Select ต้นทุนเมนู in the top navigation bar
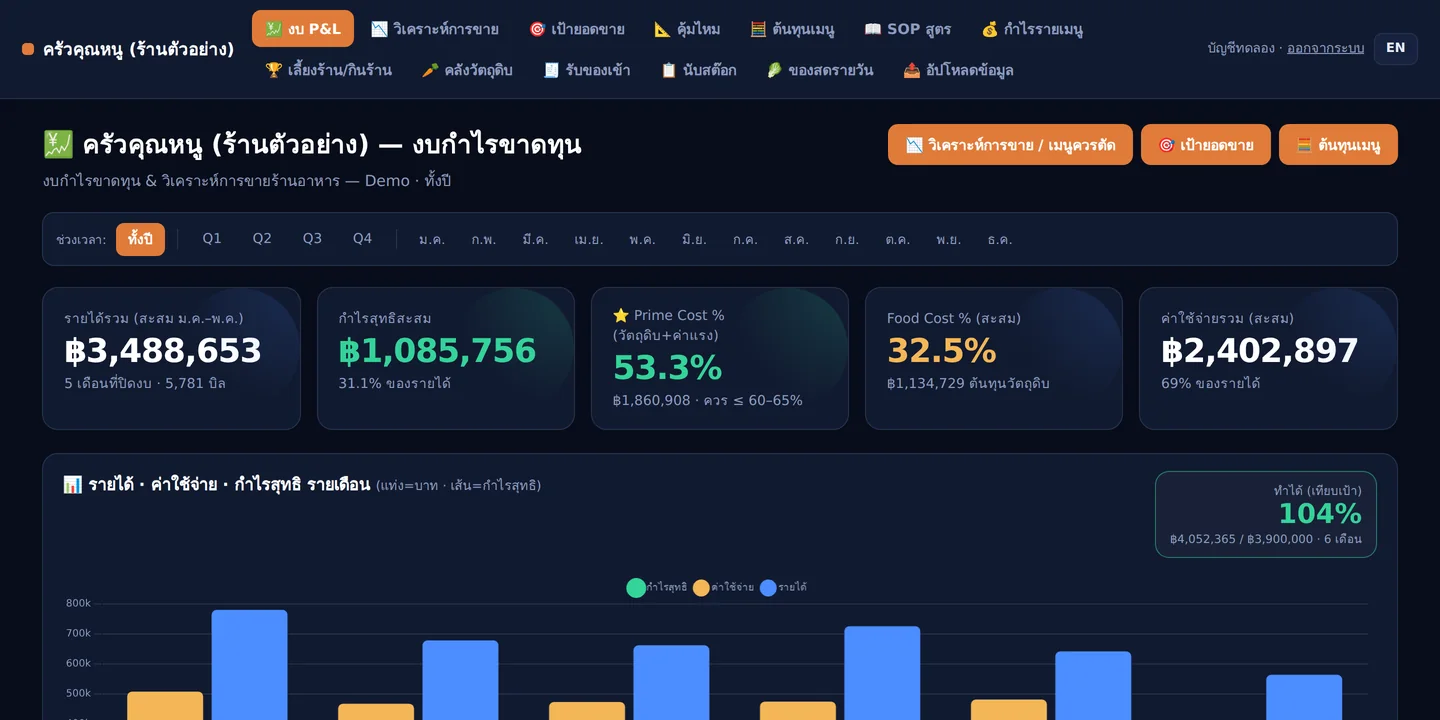Viewport: 1440px width, 720px height. click(792, 29)
